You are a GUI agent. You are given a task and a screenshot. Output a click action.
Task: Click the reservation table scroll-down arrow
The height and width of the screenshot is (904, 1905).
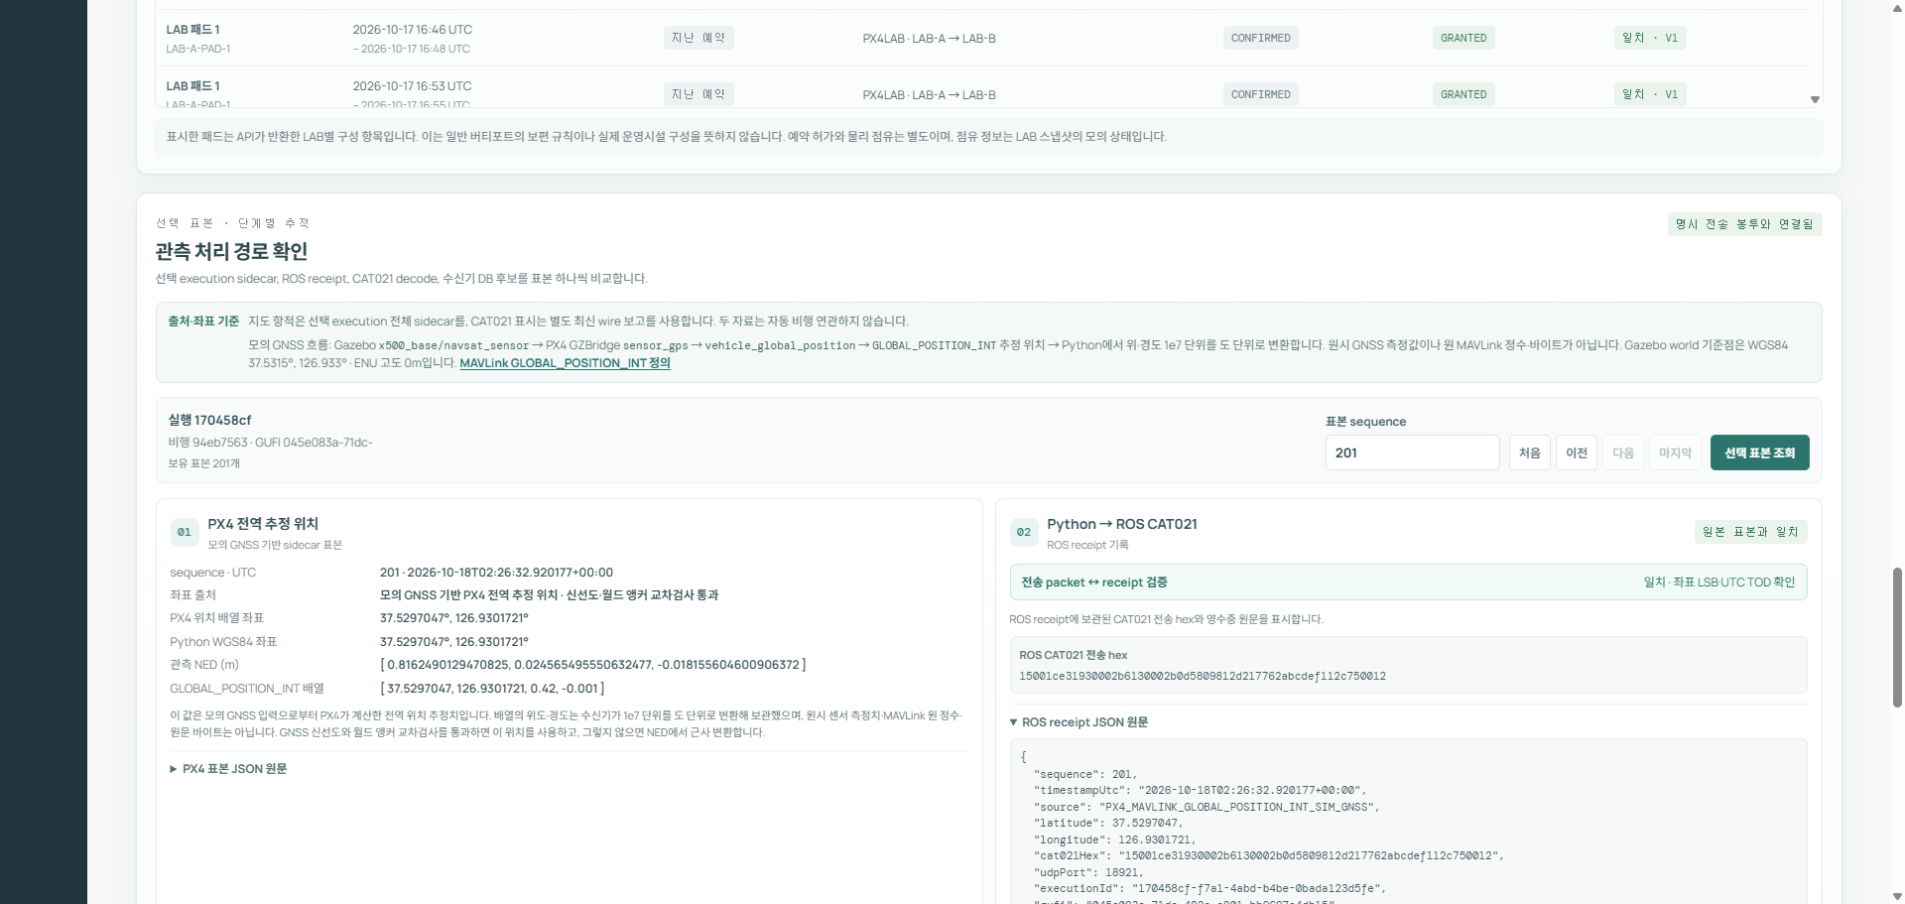(1815, 99)
